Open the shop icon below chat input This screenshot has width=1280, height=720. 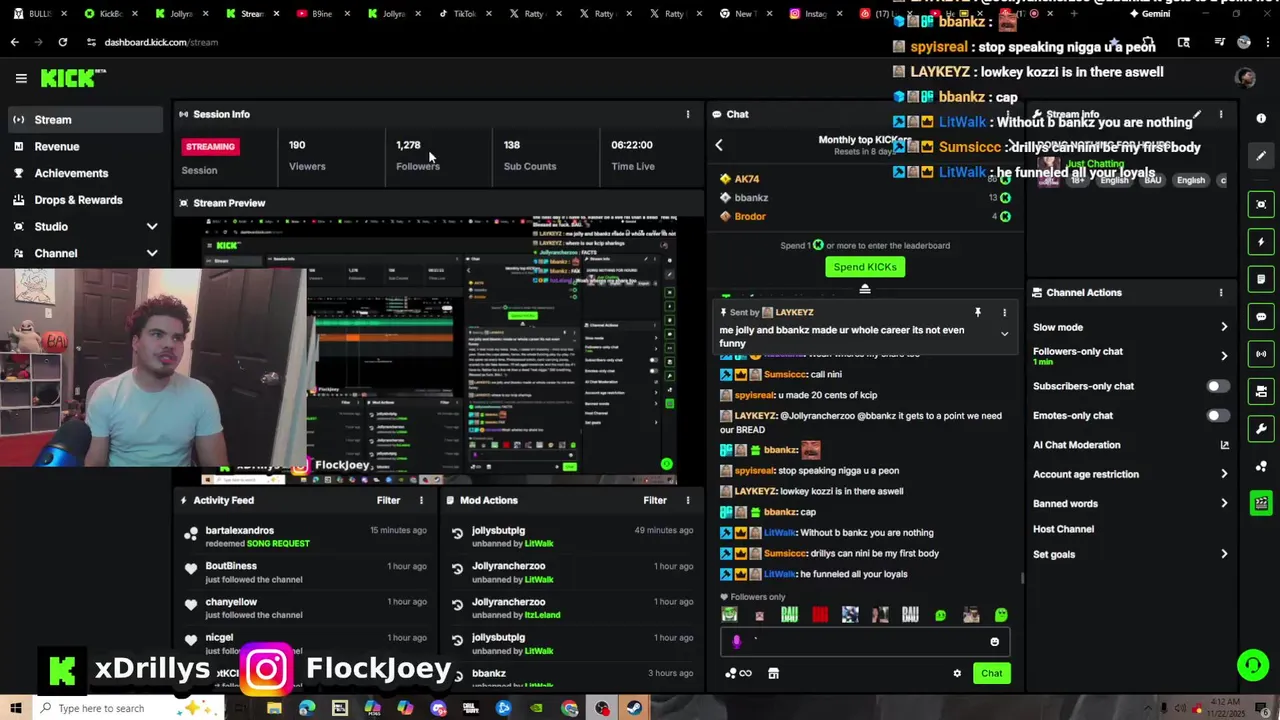[773, 673]
